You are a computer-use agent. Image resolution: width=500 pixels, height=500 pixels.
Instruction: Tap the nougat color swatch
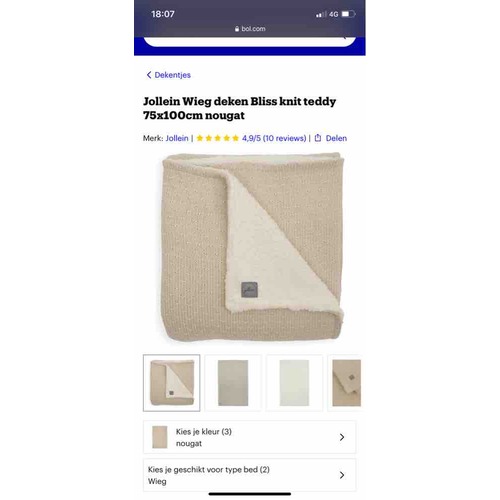click(x=160, y=437)
